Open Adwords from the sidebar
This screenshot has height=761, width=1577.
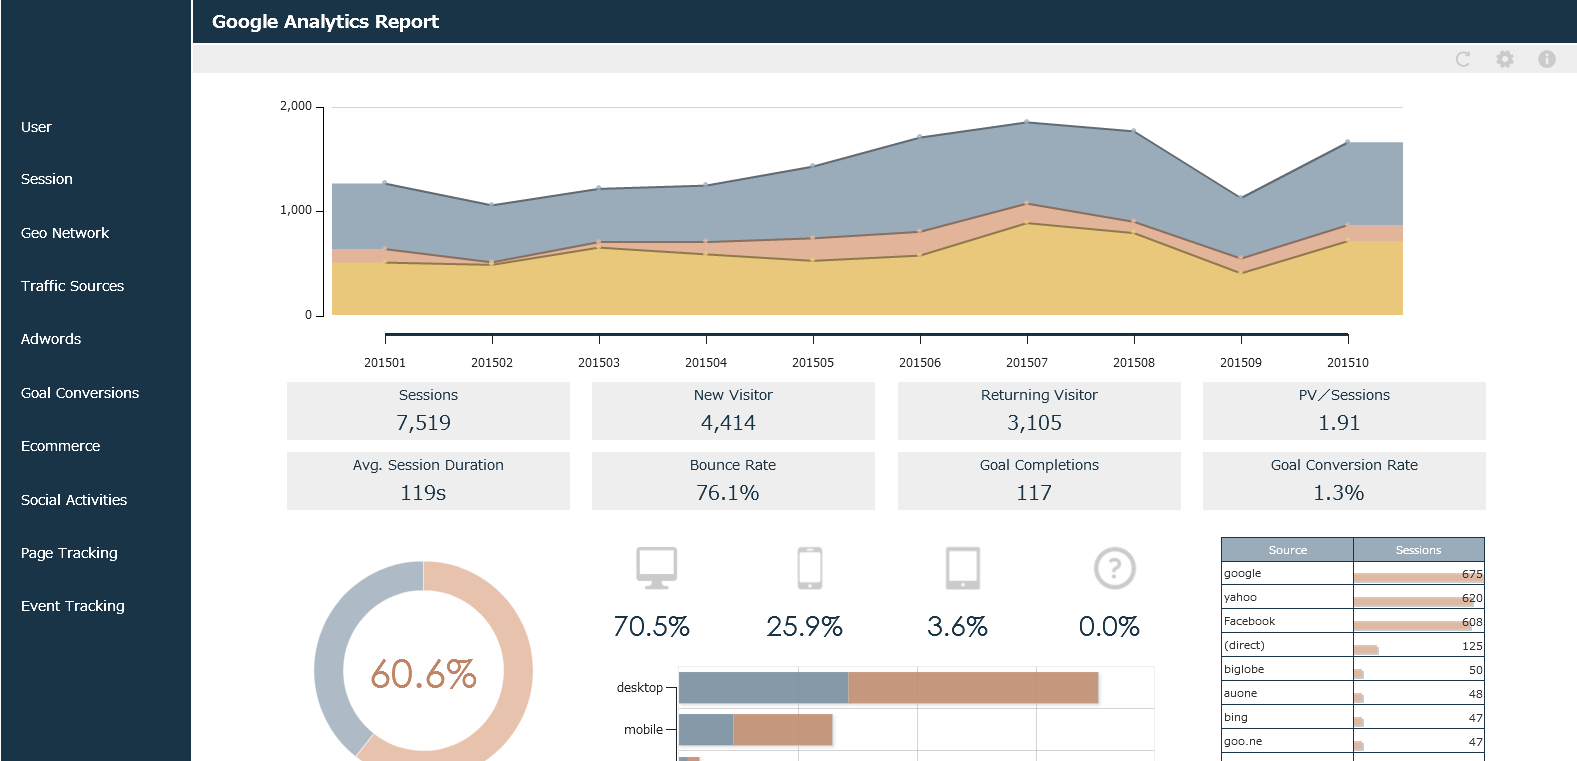click(51, 339)
